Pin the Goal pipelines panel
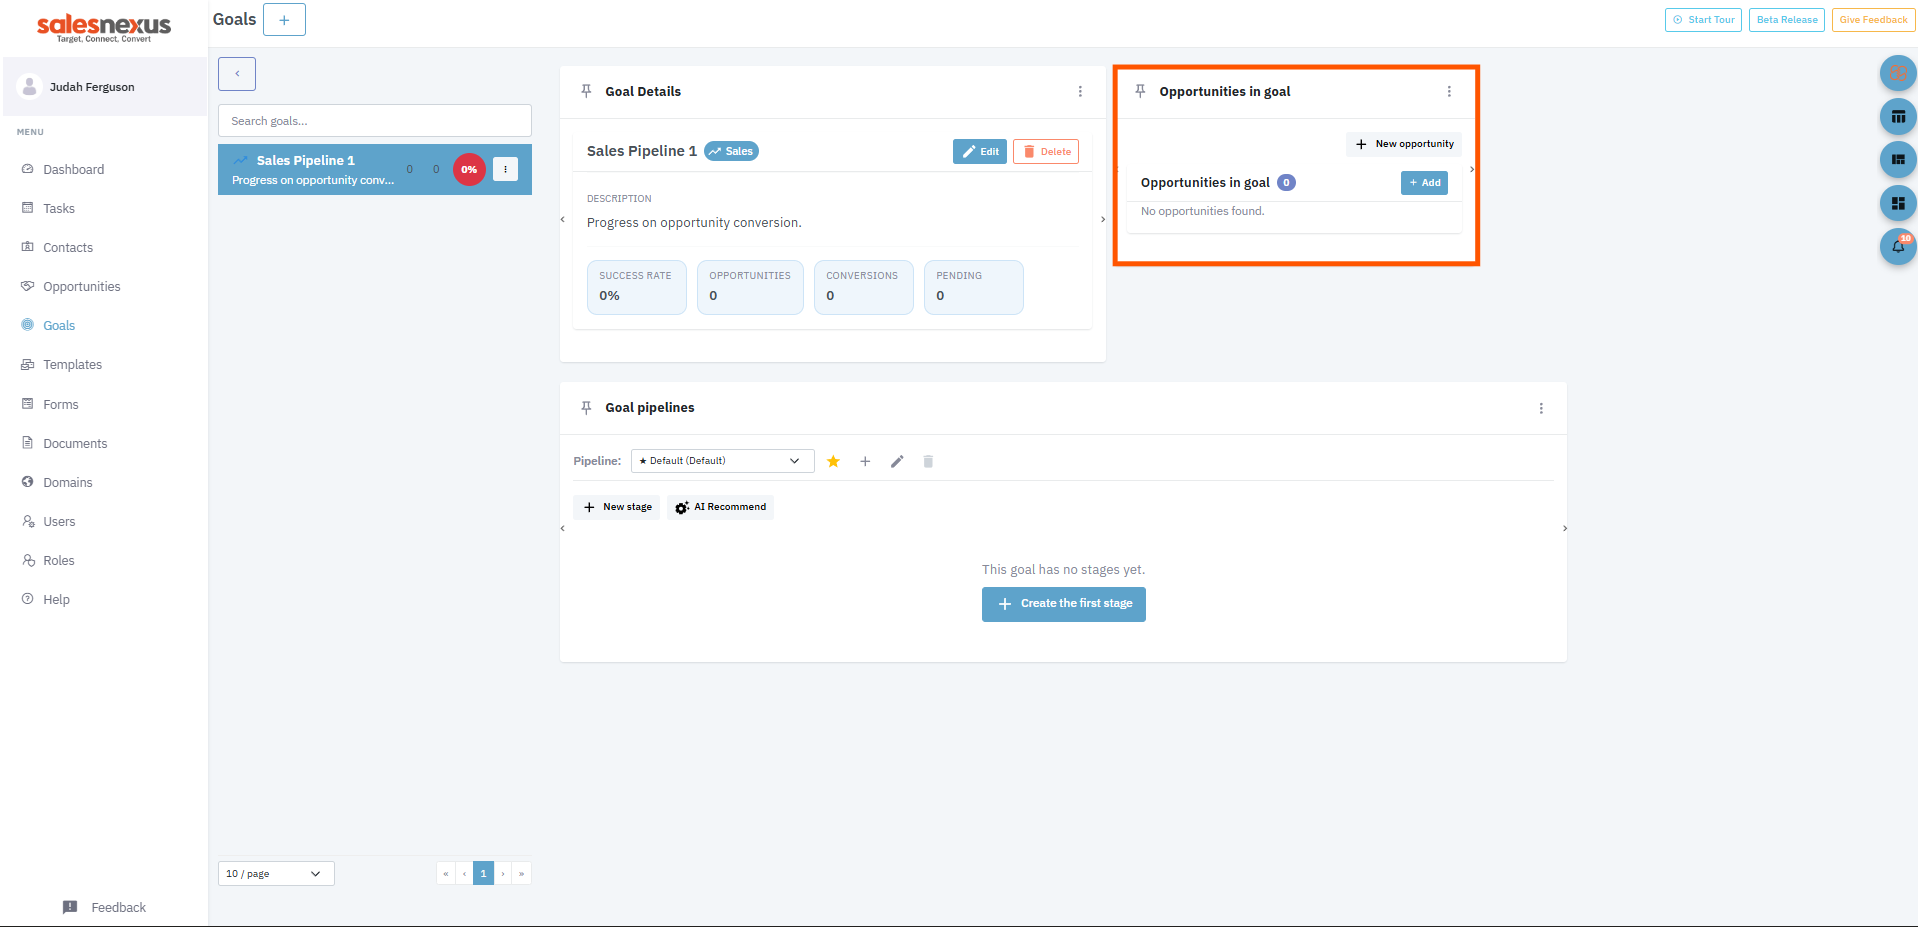 [x=586, y=407]
